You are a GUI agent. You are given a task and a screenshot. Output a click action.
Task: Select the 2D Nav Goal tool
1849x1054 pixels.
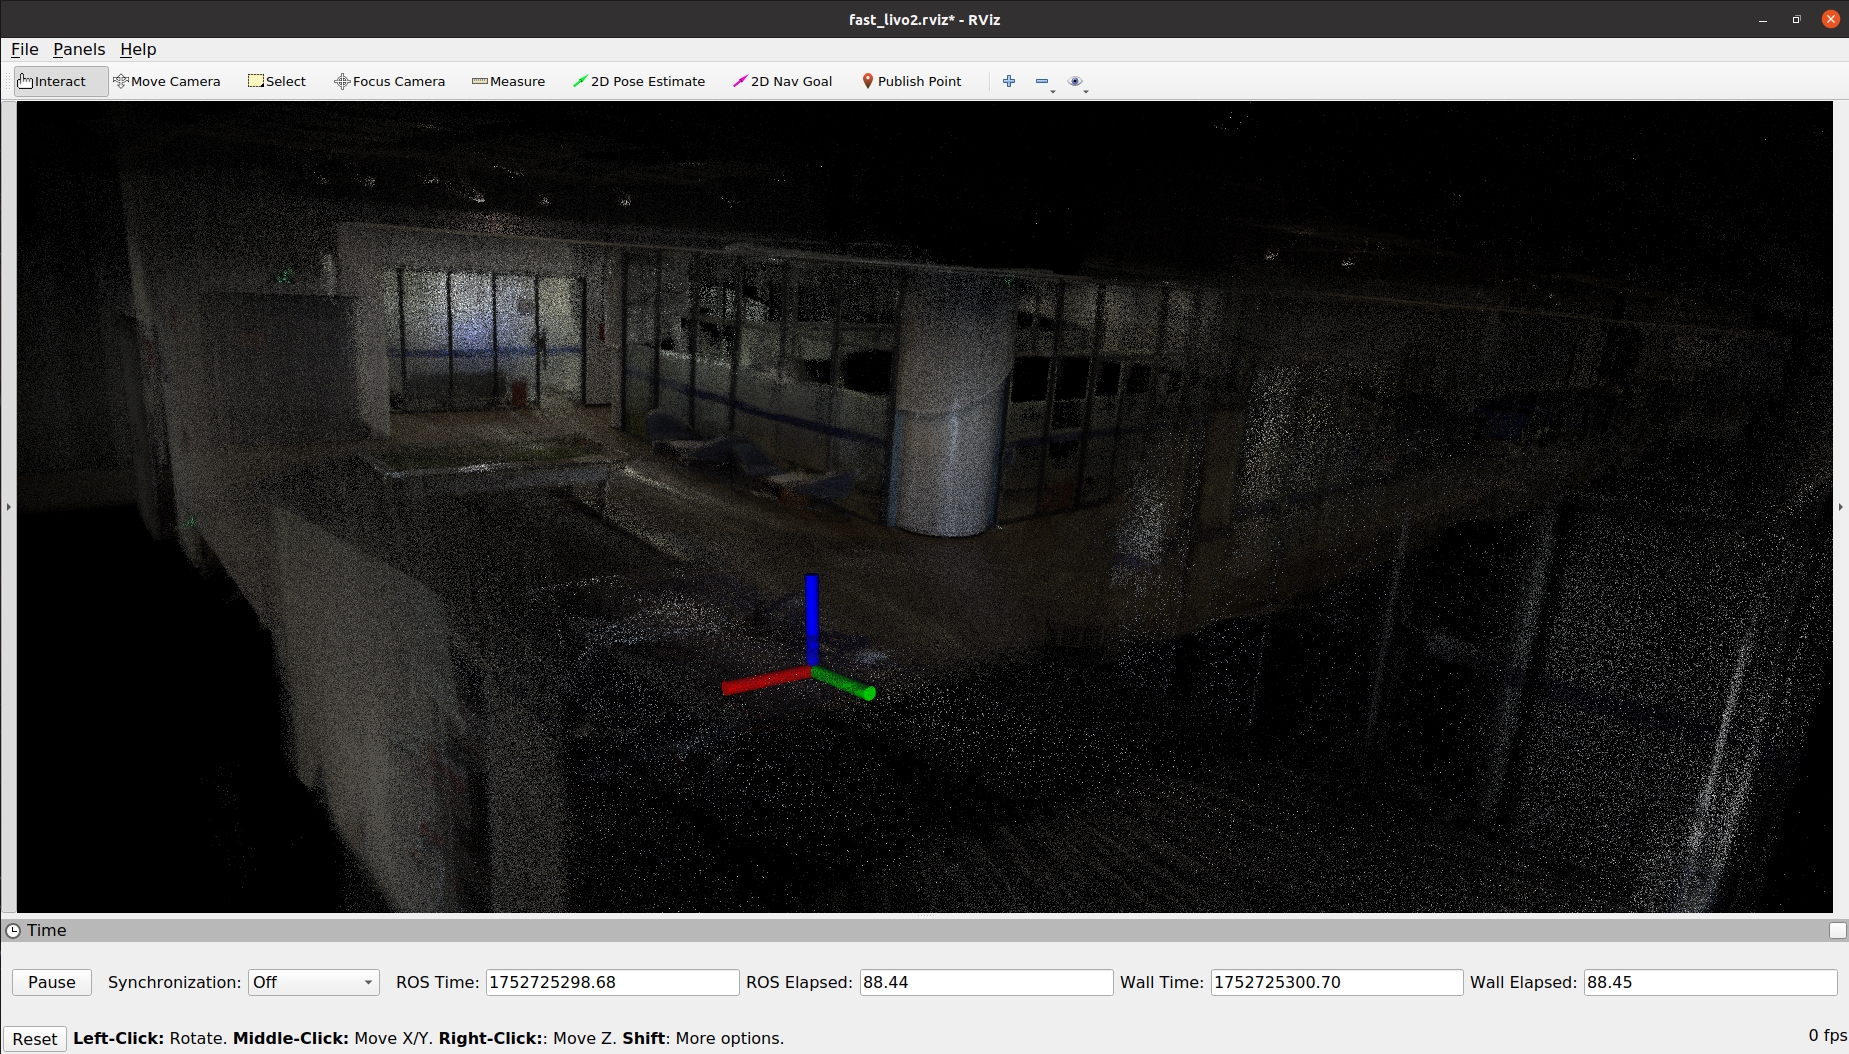click(x=782, y=82)
